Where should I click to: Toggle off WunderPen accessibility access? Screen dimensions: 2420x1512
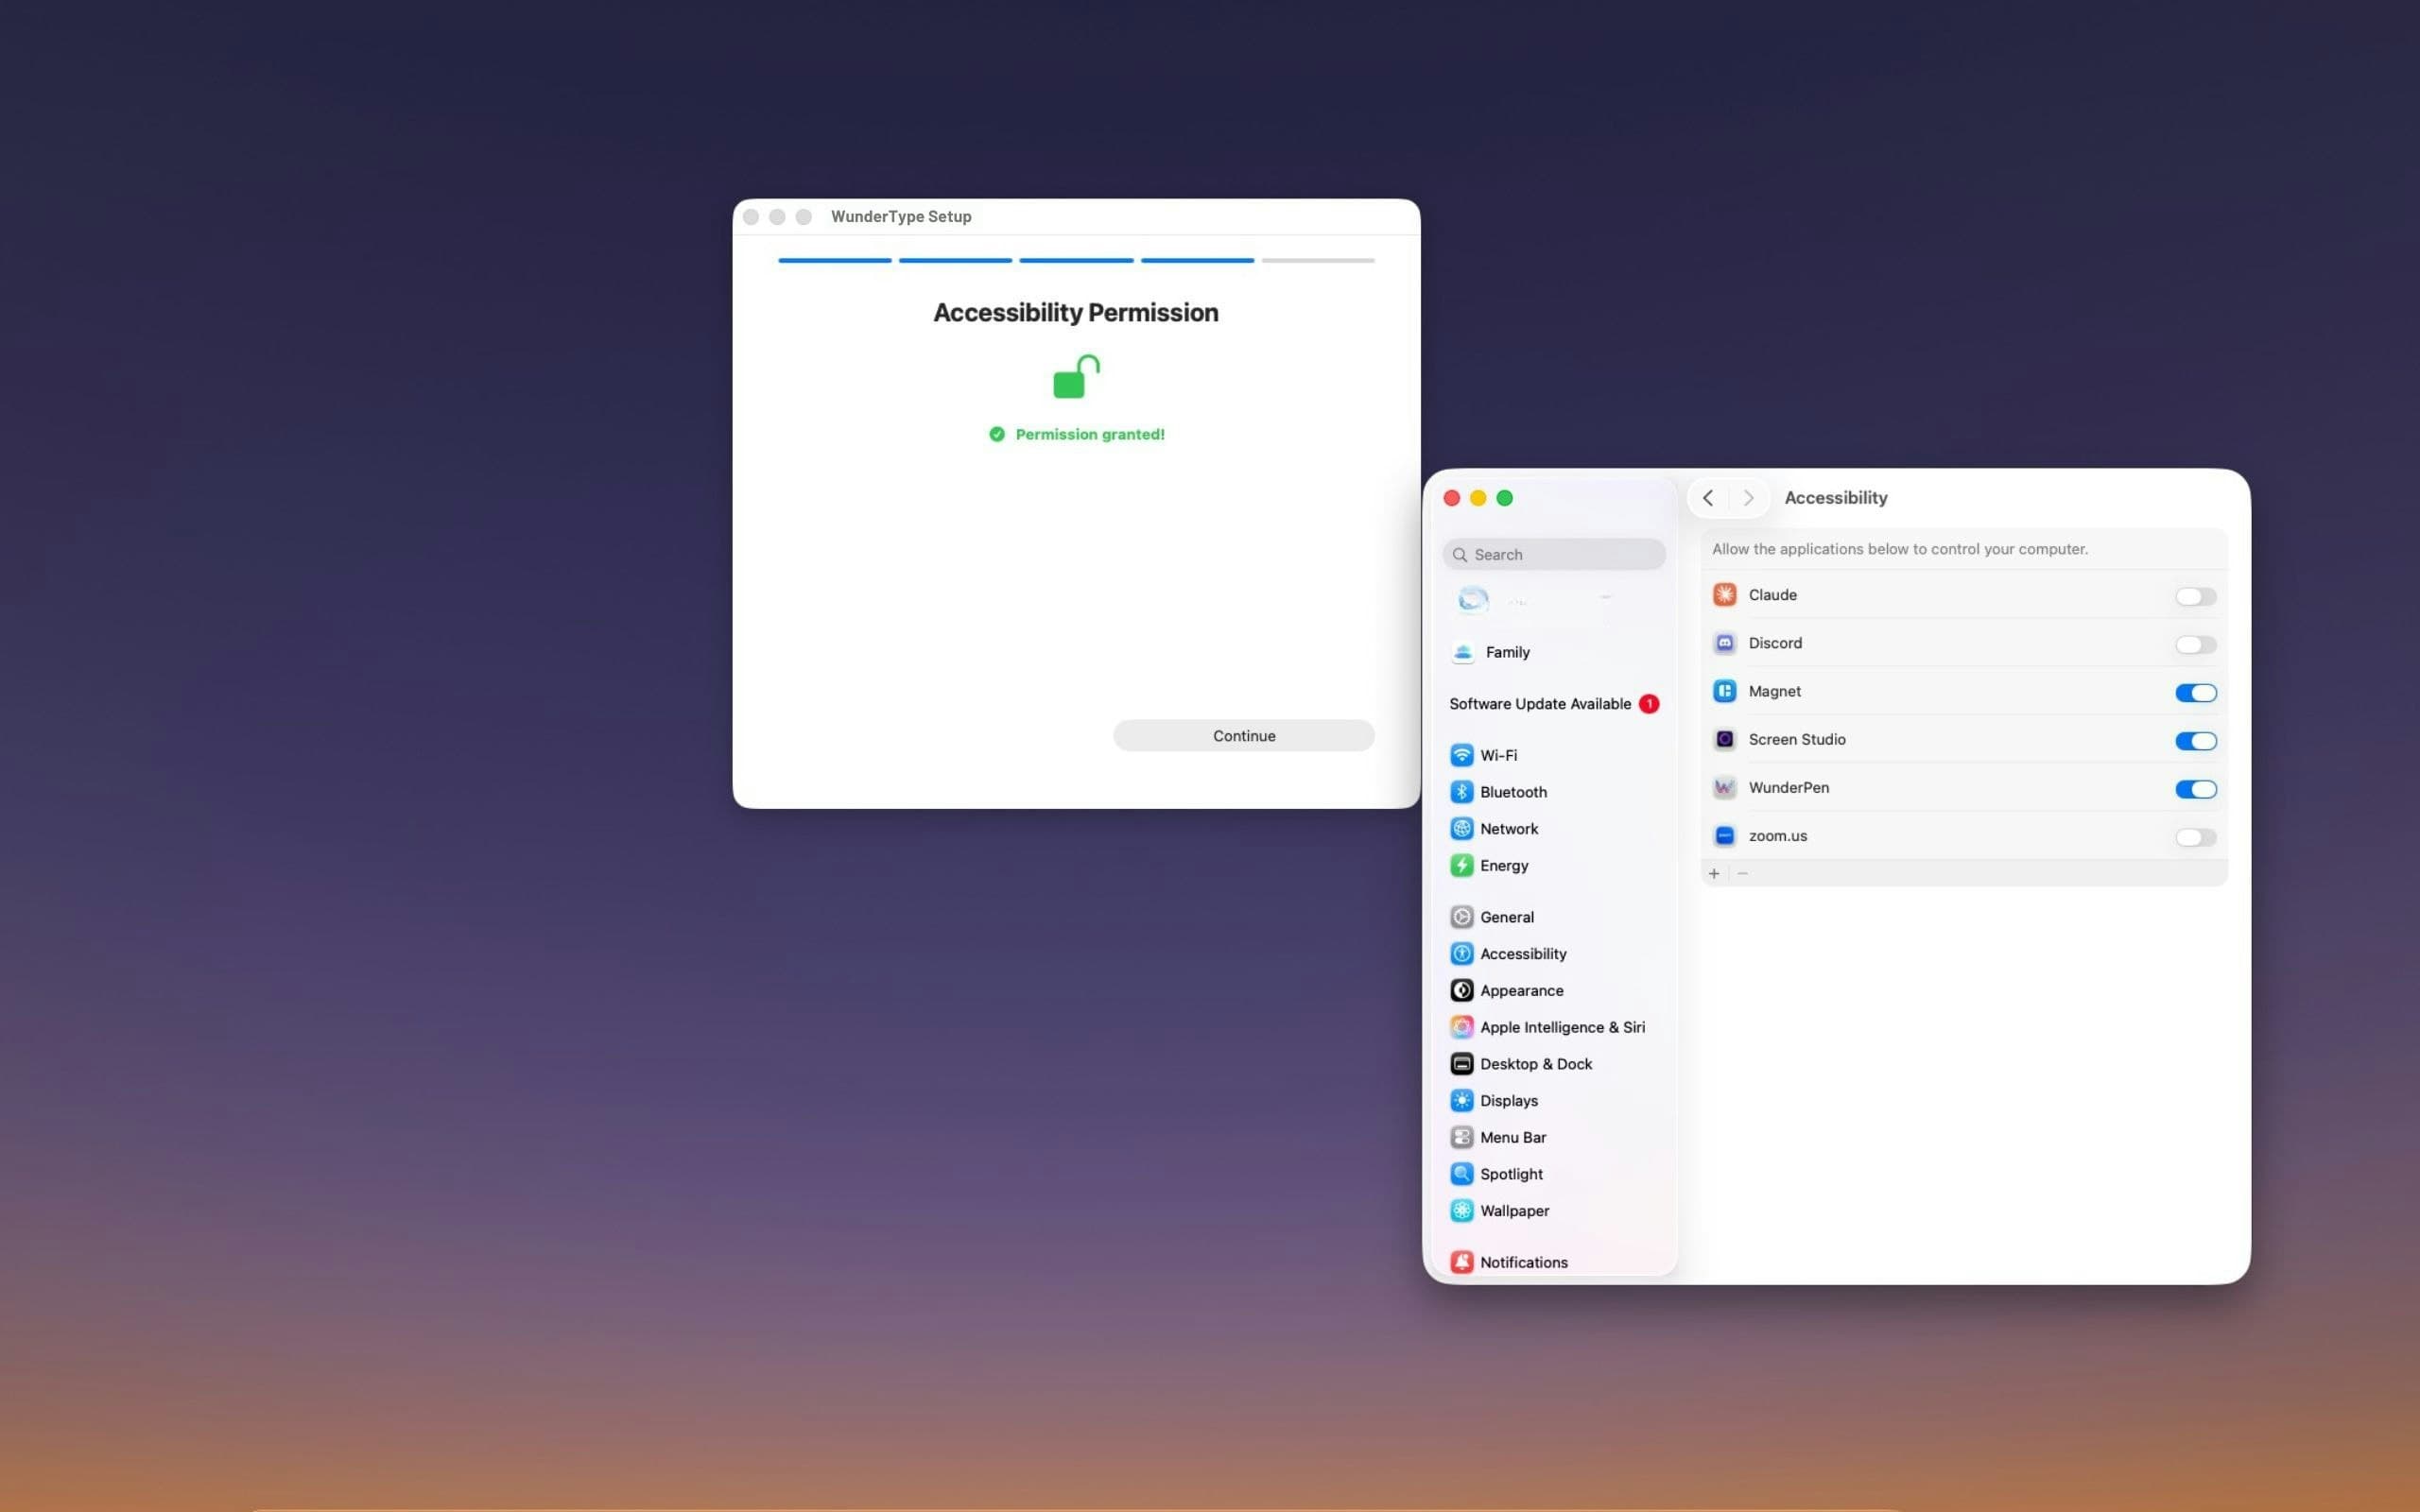click(x=2195, y=789)
